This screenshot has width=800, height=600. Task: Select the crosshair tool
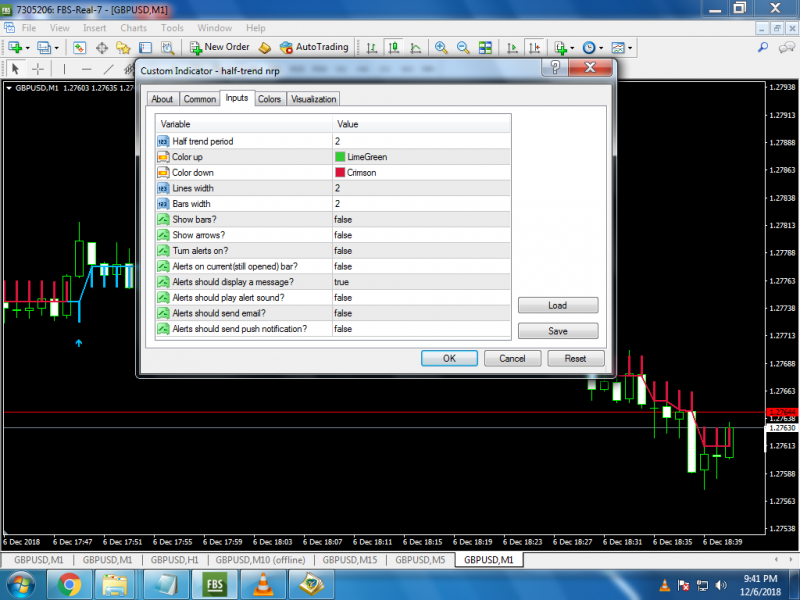point(38,68)
